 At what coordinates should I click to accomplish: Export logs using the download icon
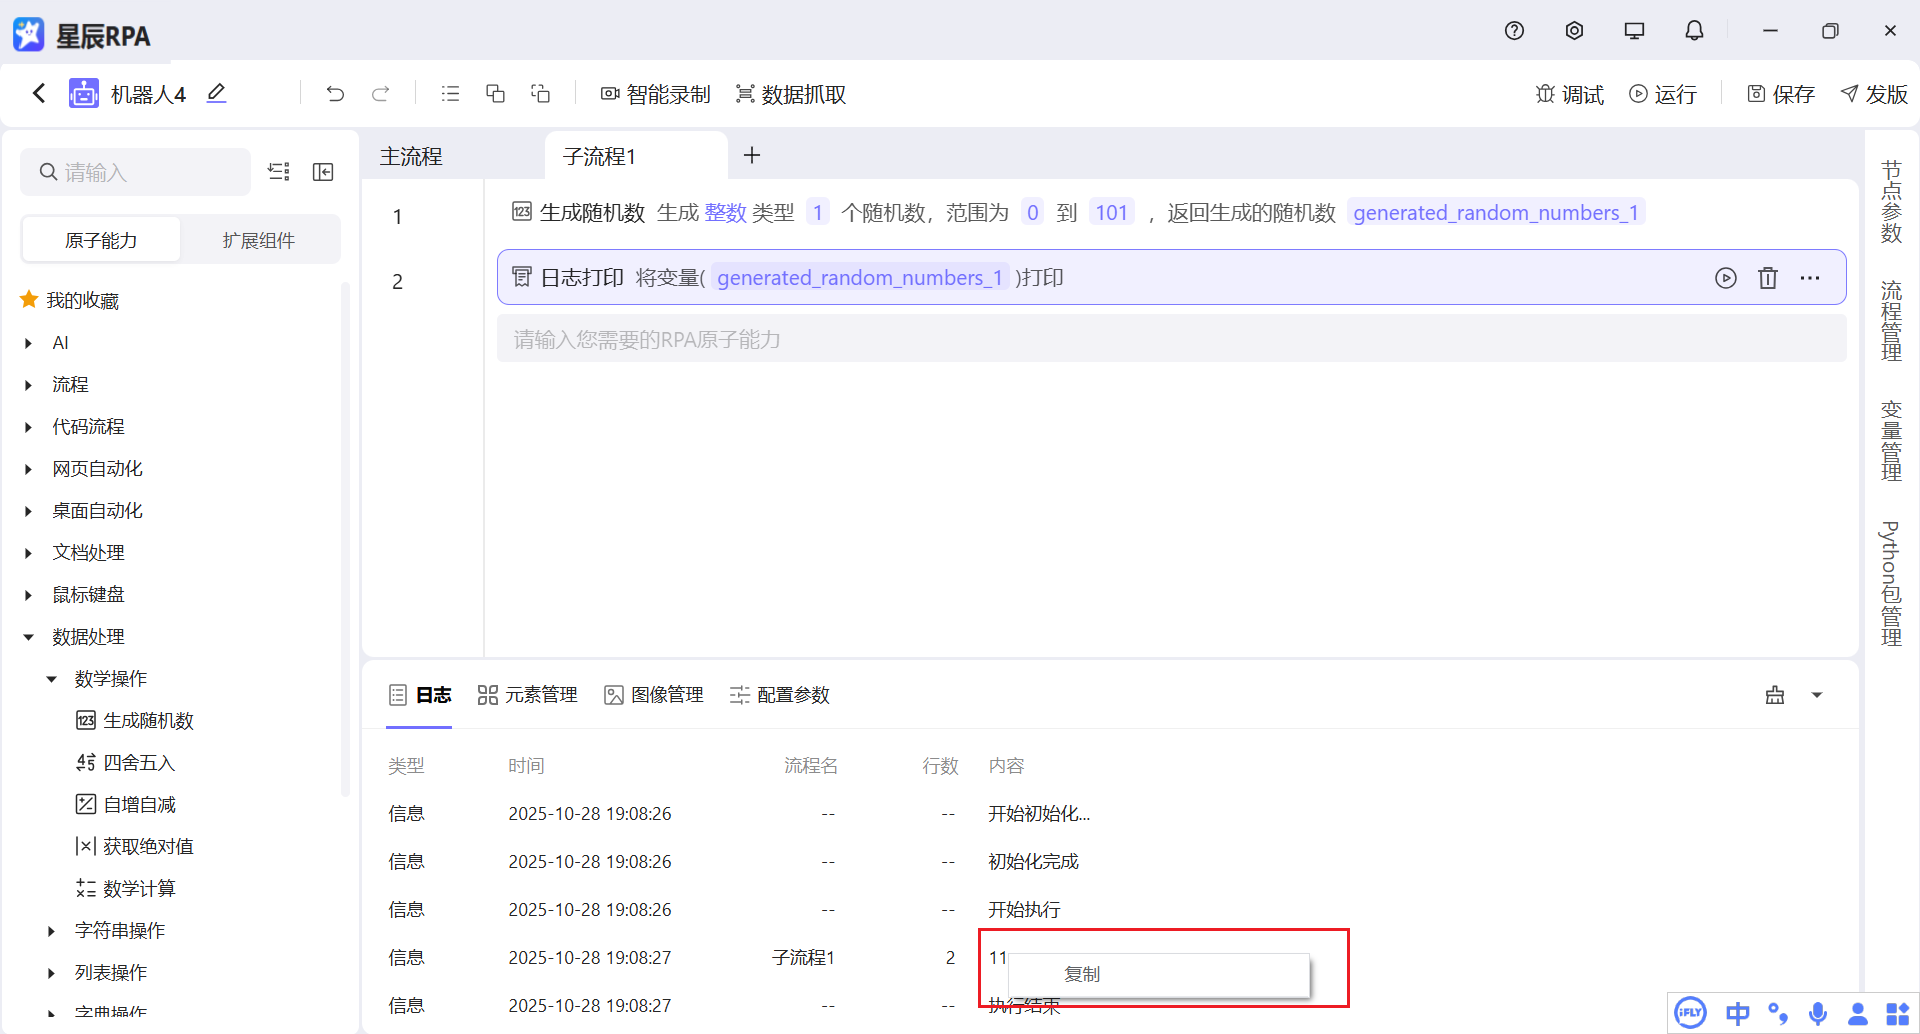click(x=1776, y=694)
